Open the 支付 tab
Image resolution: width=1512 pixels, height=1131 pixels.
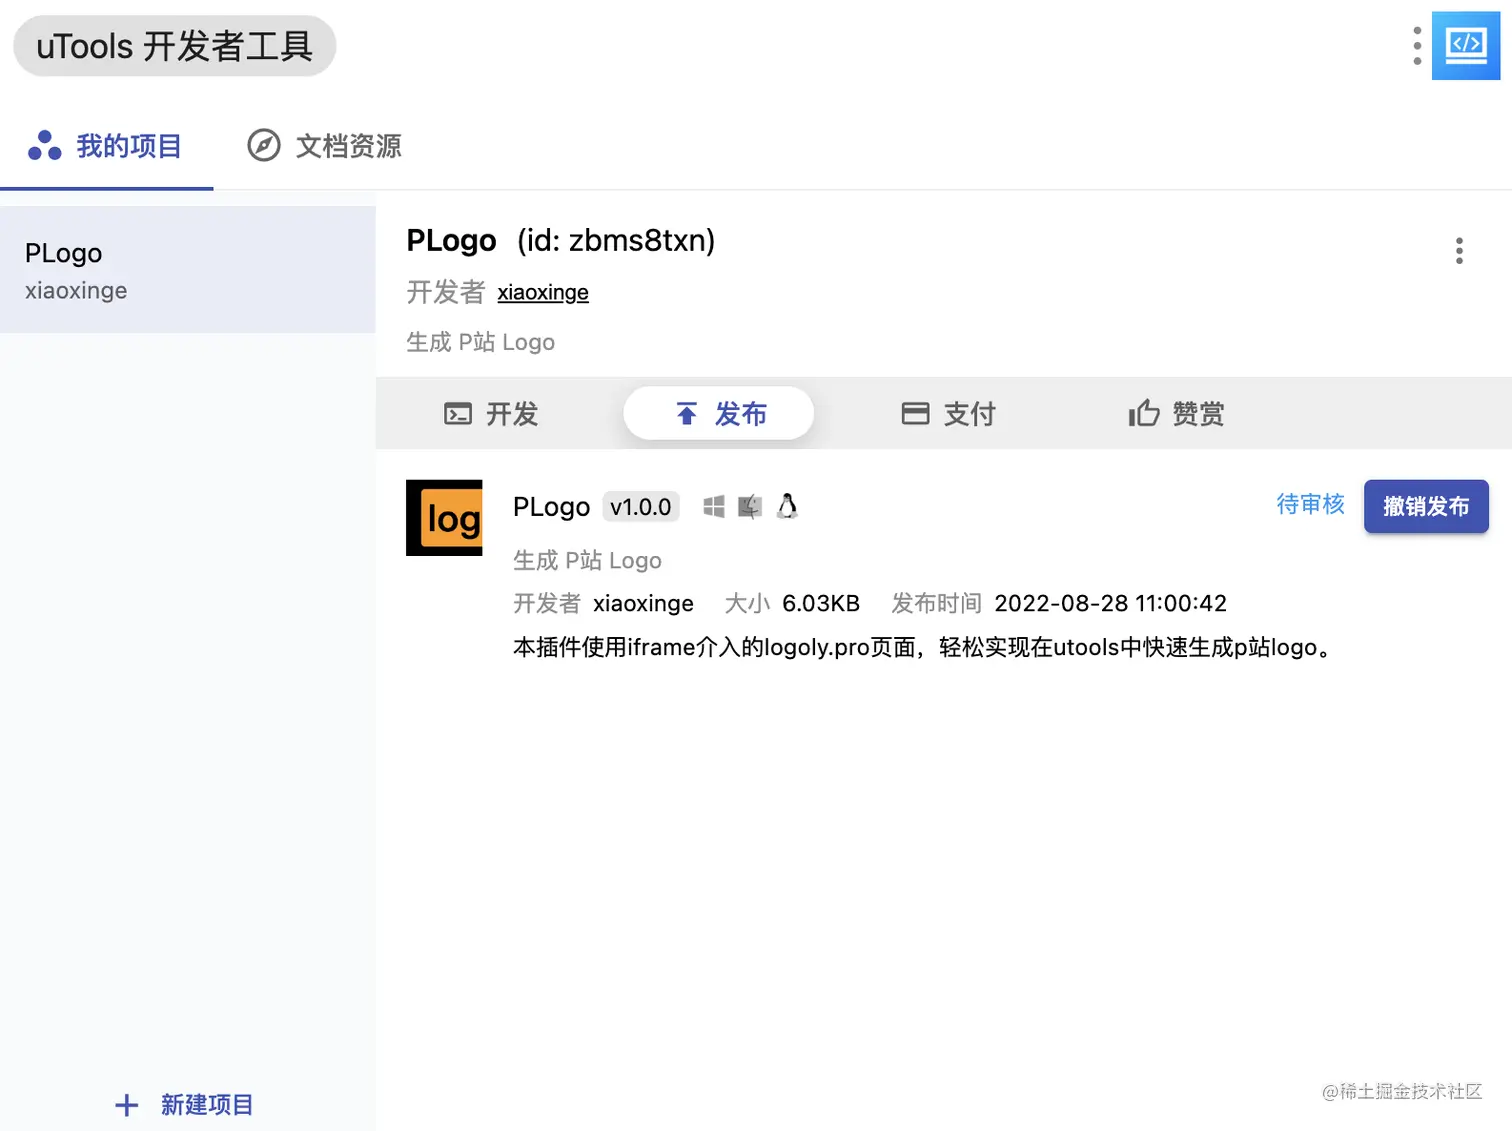coord(948,413)
